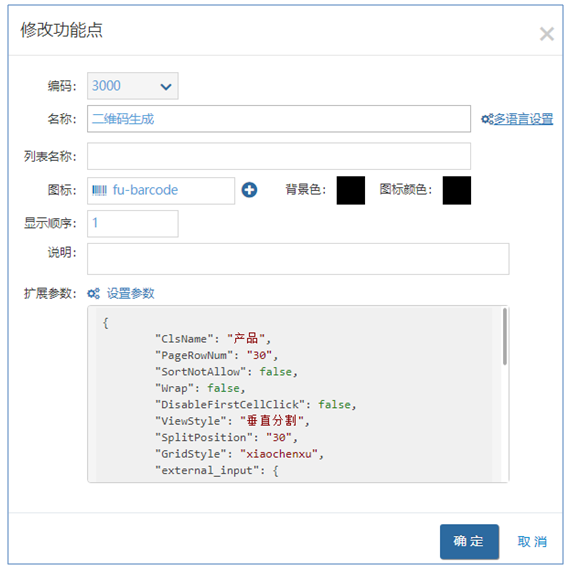Screen dimensions: 565x569
Task: Open the 设置参数 link
Action: [x=131, y=293]
